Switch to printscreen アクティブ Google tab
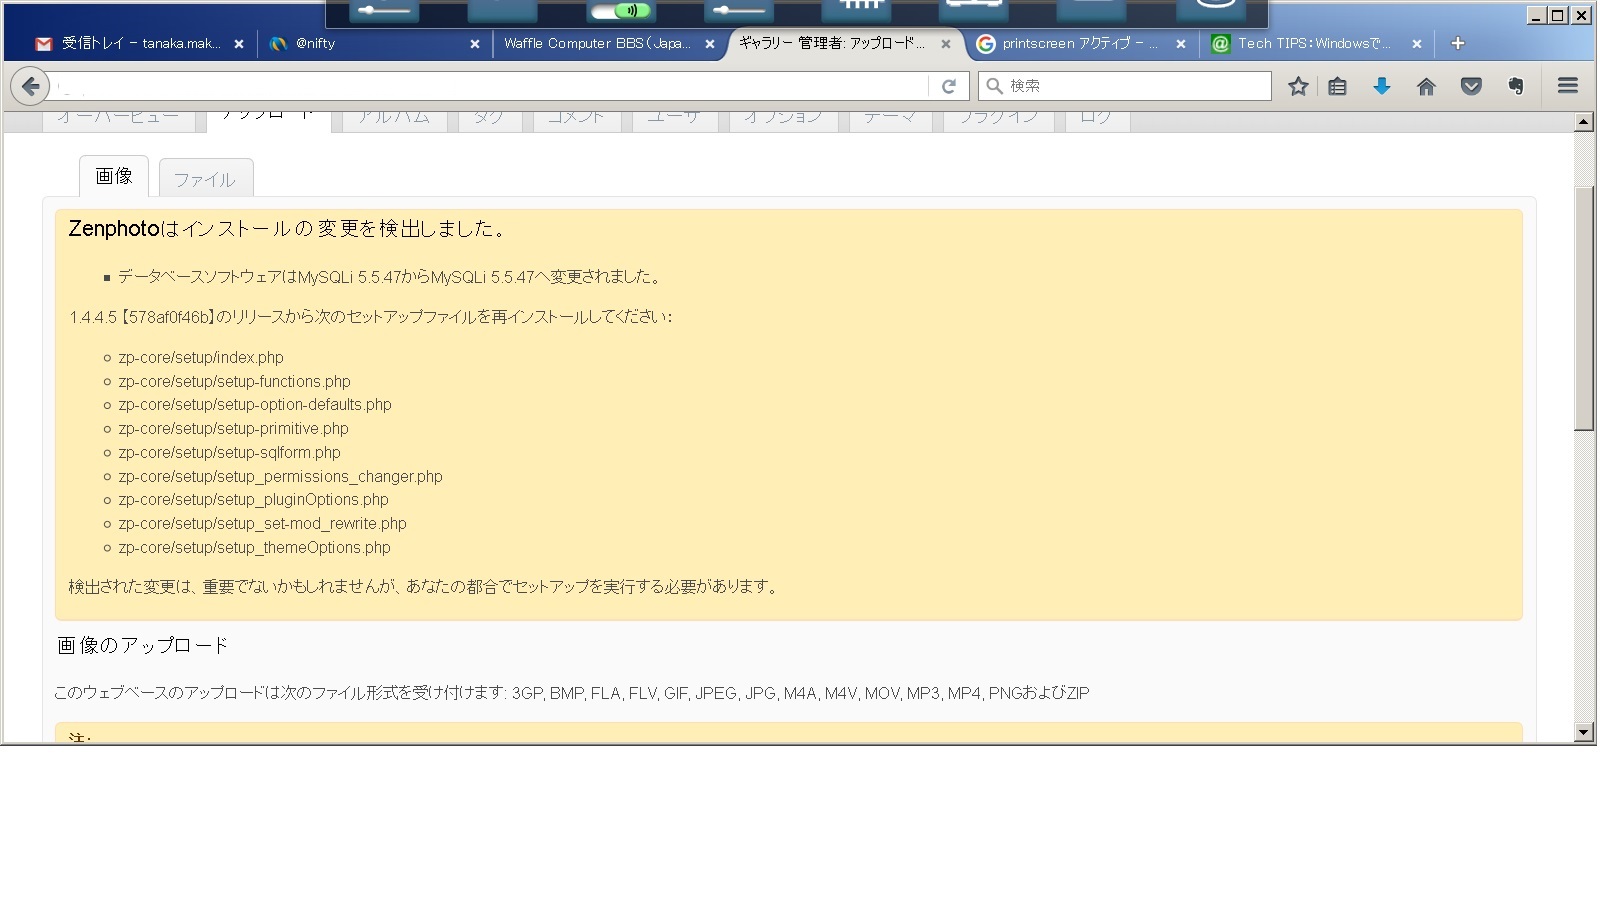This screenshot has height=900, width=1600. [x=1082, y=44]
